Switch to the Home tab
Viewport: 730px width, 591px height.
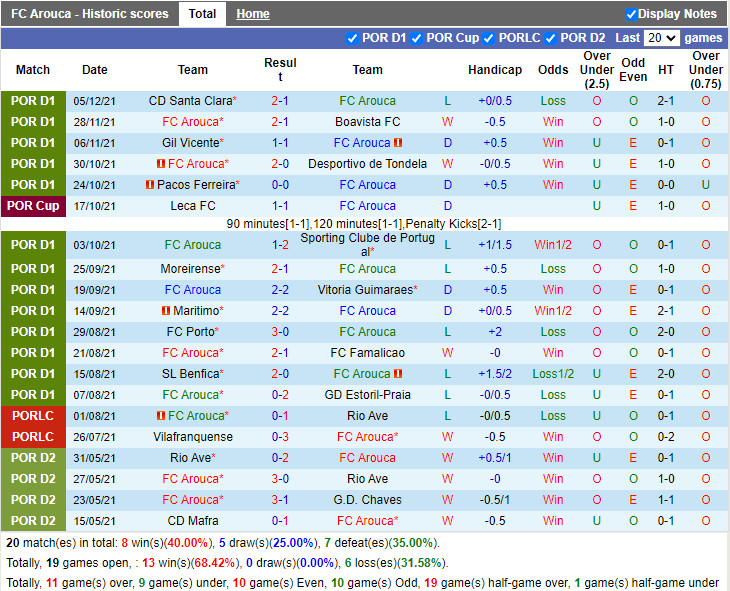[253, 14]
